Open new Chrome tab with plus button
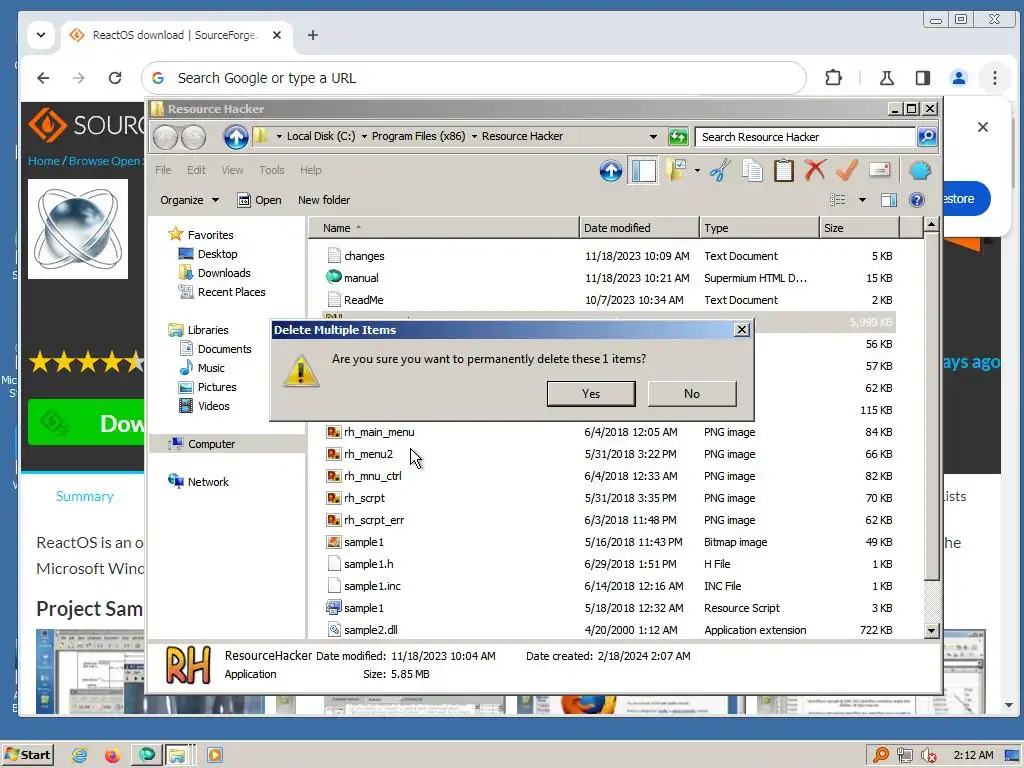 313,35
